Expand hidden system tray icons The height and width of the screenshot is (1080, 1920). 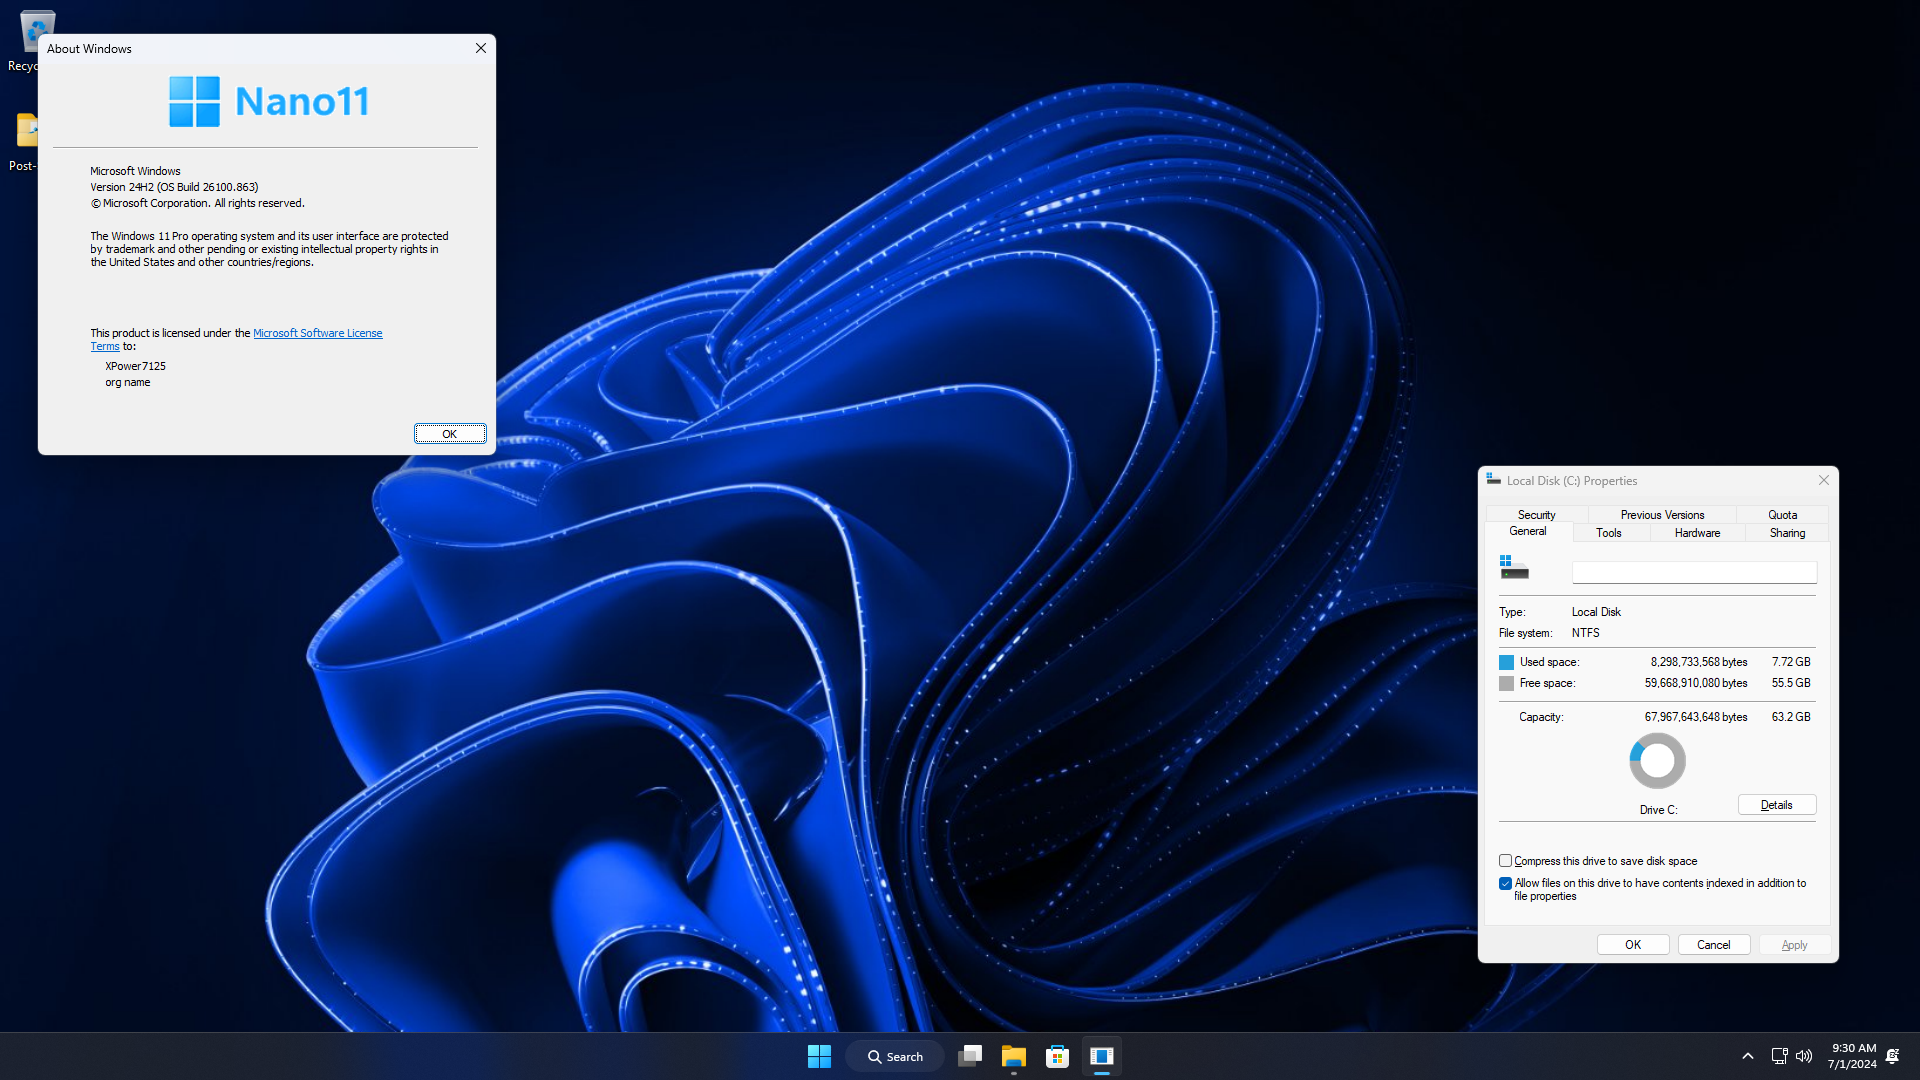tap(1747, 1055)
